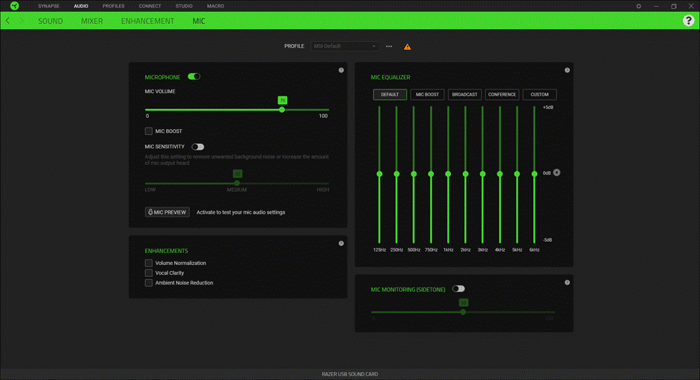
Task: Click the 1kHz equalizer slider handle
Action: 448,174
